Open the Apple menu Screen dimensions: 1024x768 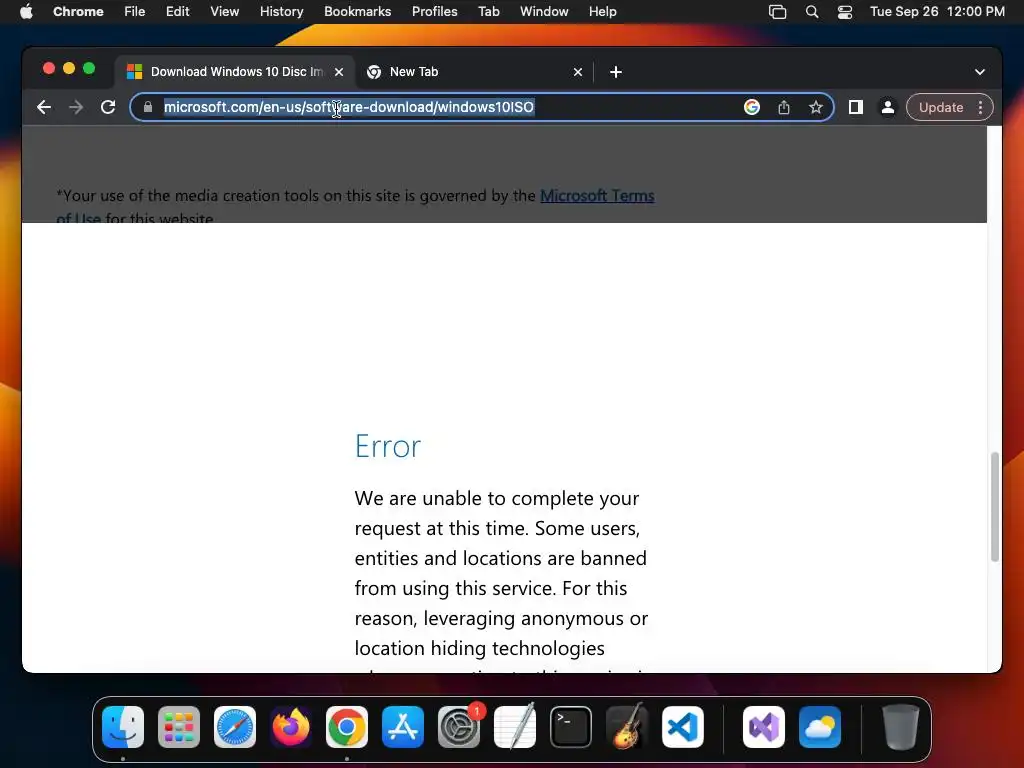[26, 12]
